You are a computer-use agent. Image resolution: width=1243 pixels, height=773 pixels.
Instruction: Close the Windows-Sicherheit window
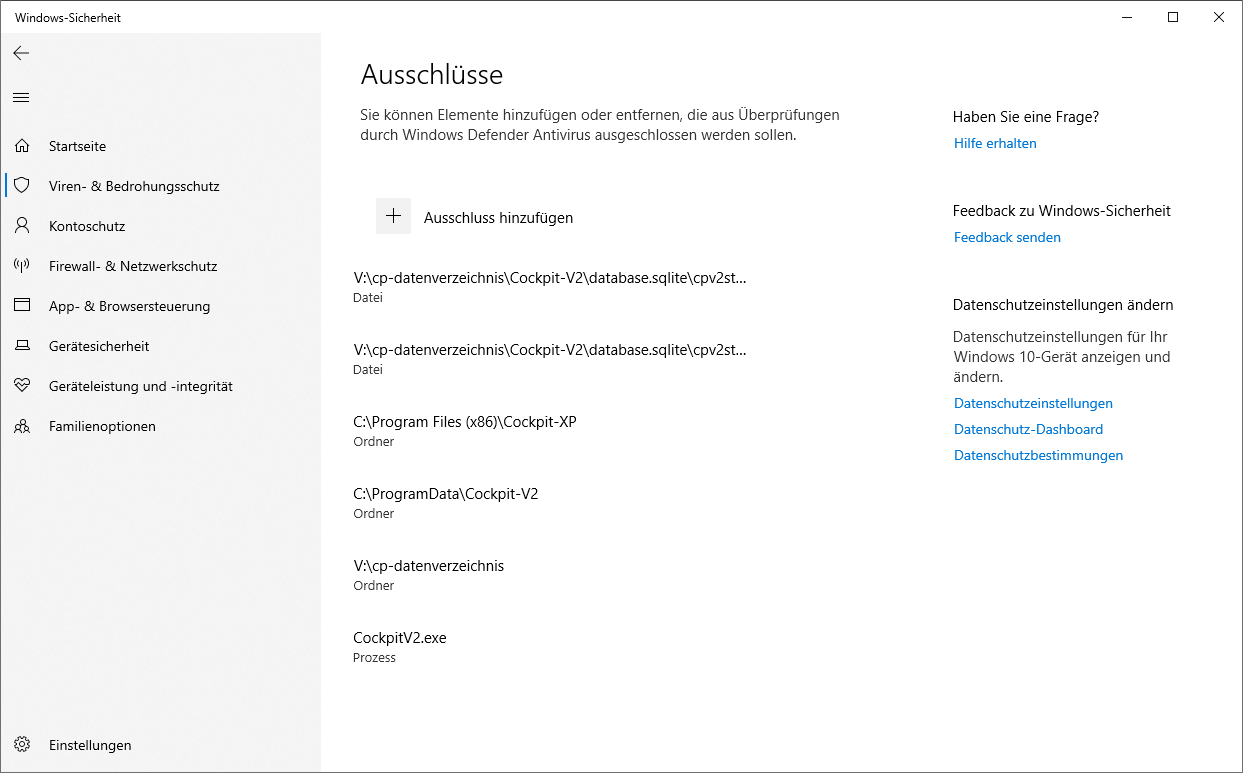(1219, 17)
